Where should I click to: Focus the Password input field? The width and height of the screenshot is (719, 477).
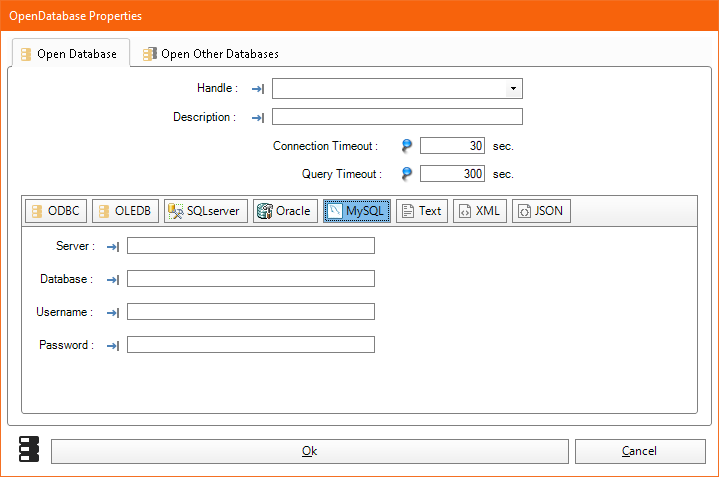point(251,344)
